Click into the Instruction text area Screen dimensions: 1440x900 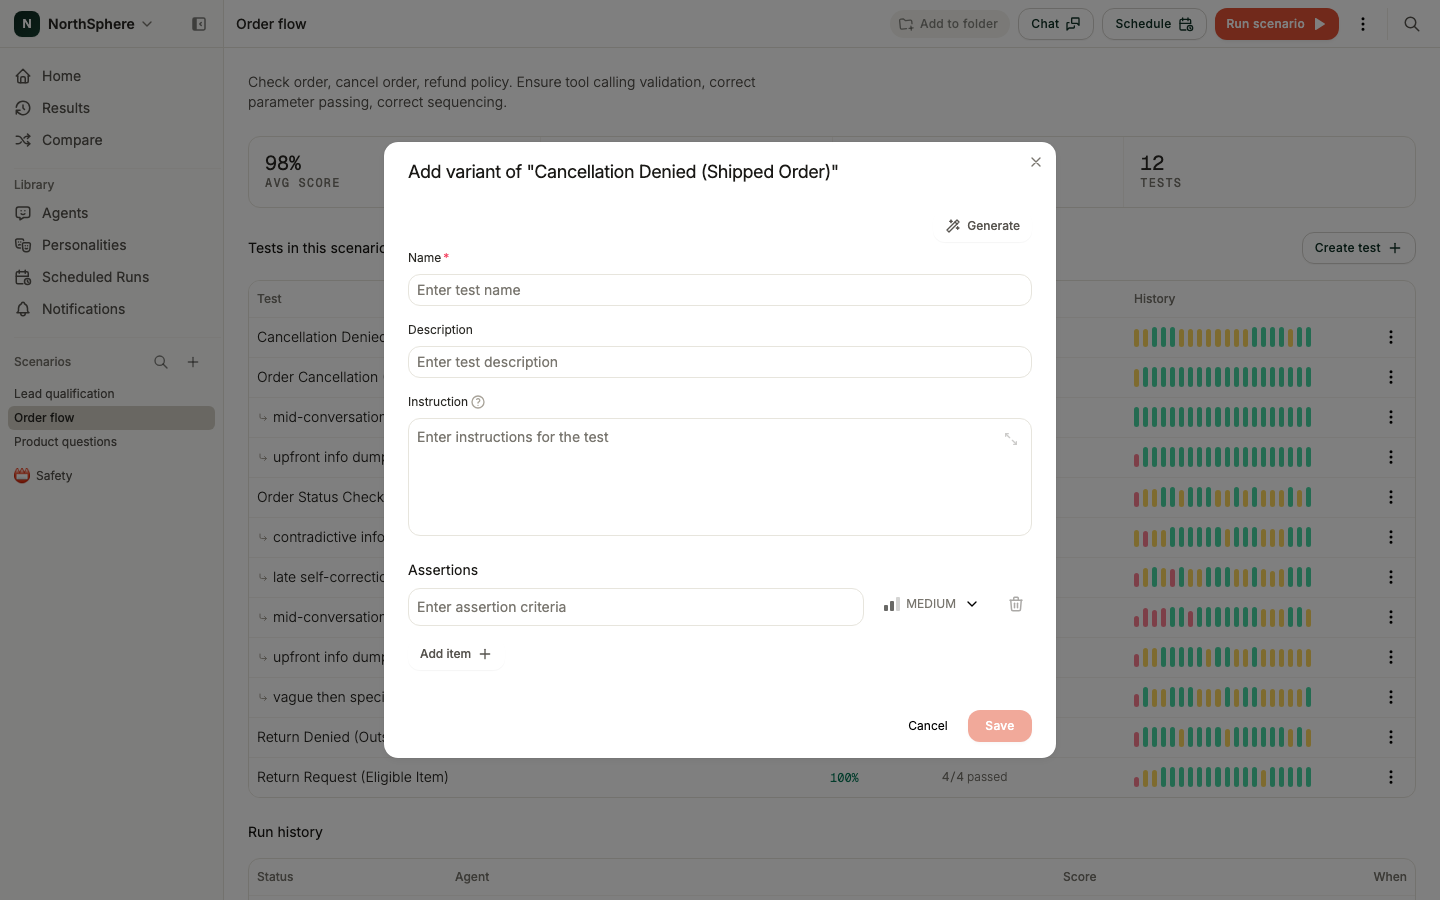(x=720, y=477)
